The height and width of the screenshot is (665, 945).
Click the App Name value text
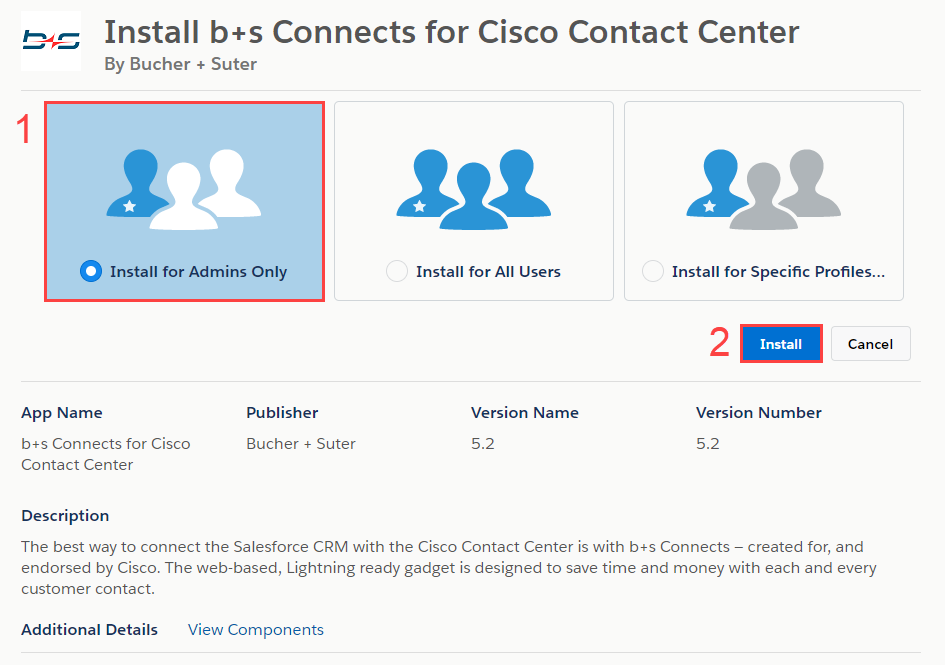pyautogui.click(x=105, y=454)
